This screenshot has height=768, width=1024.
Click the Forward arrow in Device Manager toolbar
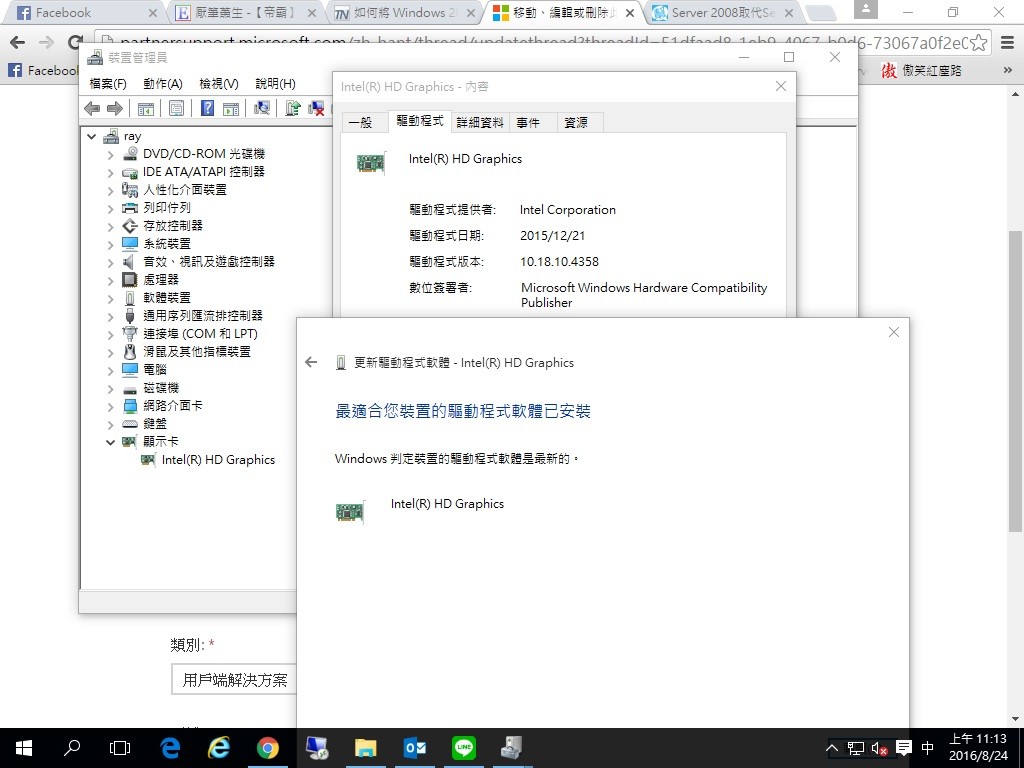115,108
